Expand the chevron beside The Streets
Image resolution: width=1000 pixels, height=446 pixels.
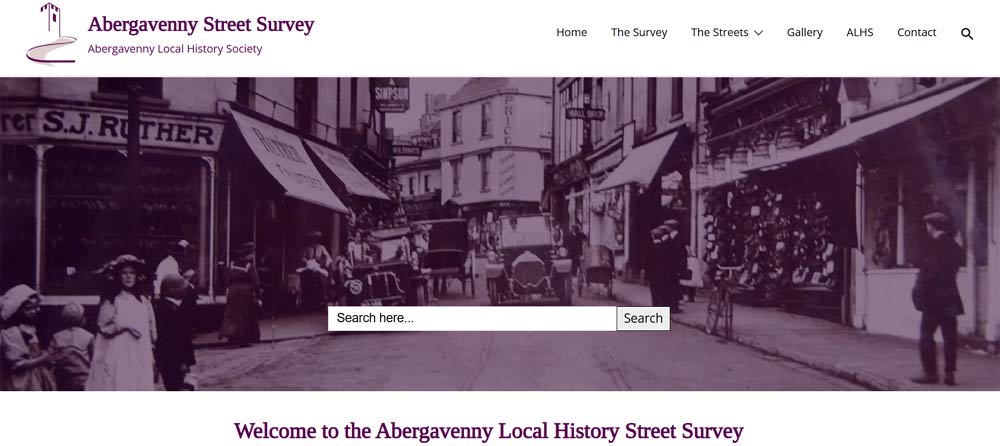click(758, 33)
